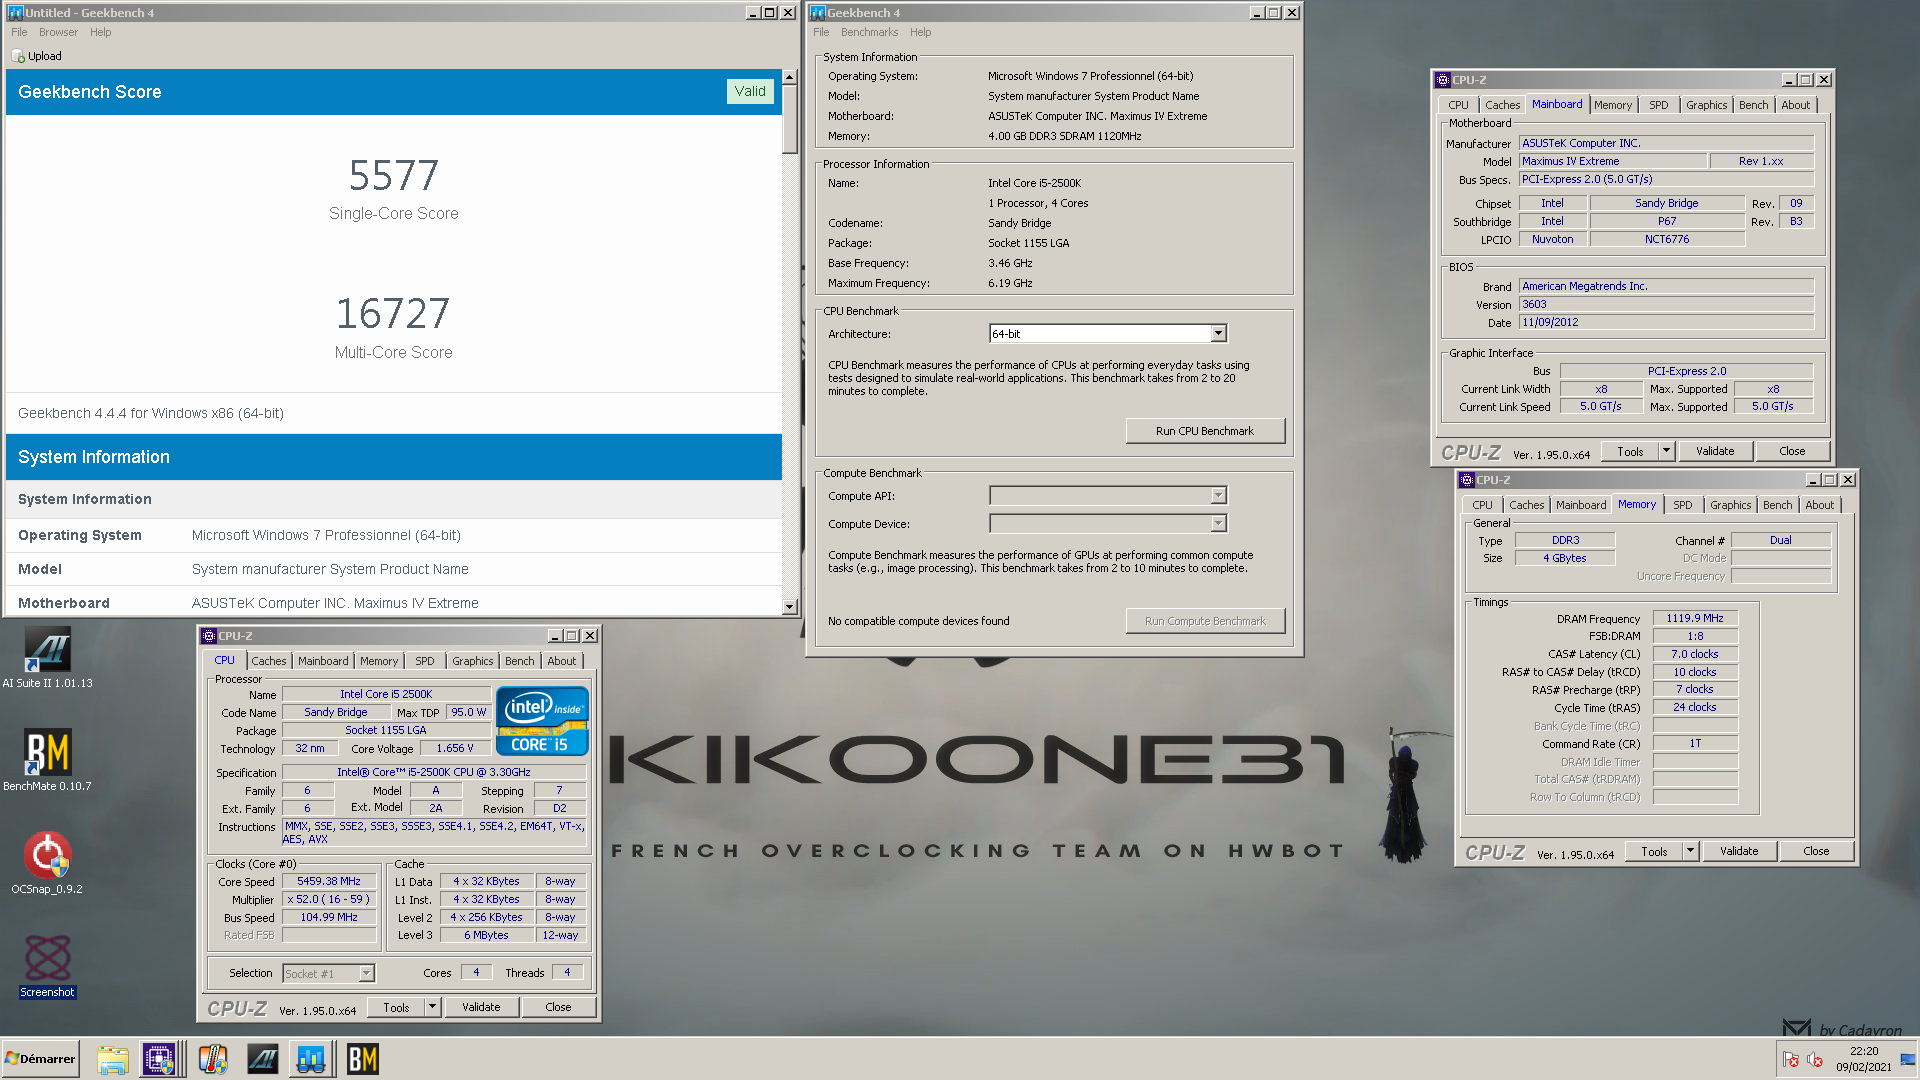Image resolution: width=1920 pixels, height=1080 pixels.
Task: Click Run CPU Benchmark button
Action: click(1204, 431)
